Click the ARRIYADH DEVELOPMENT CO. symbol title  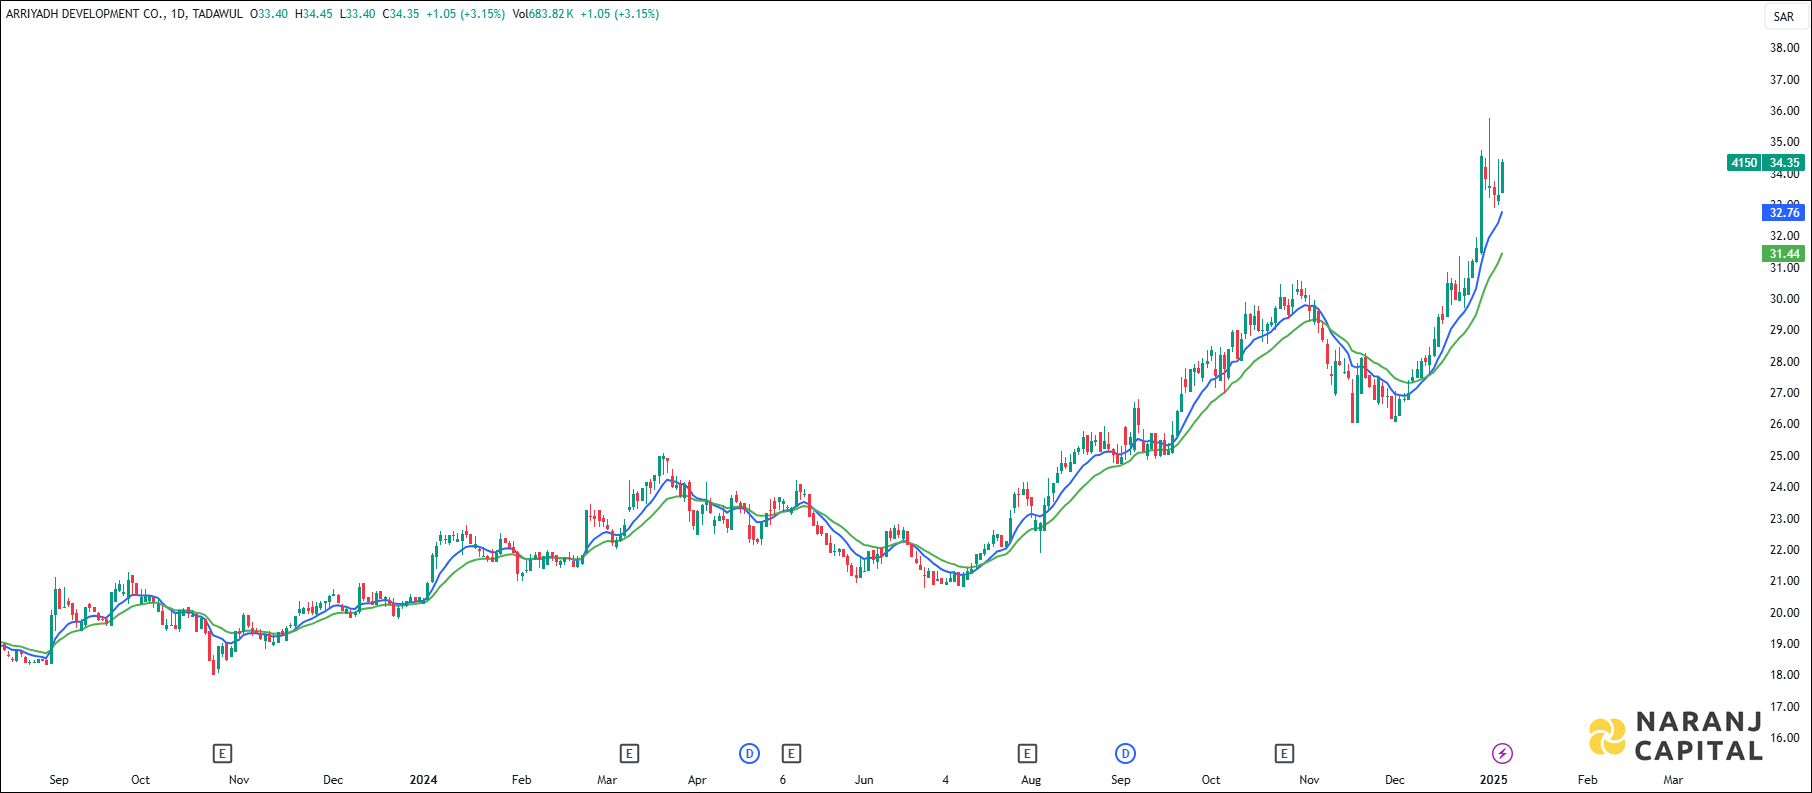(x=85, y=14)
